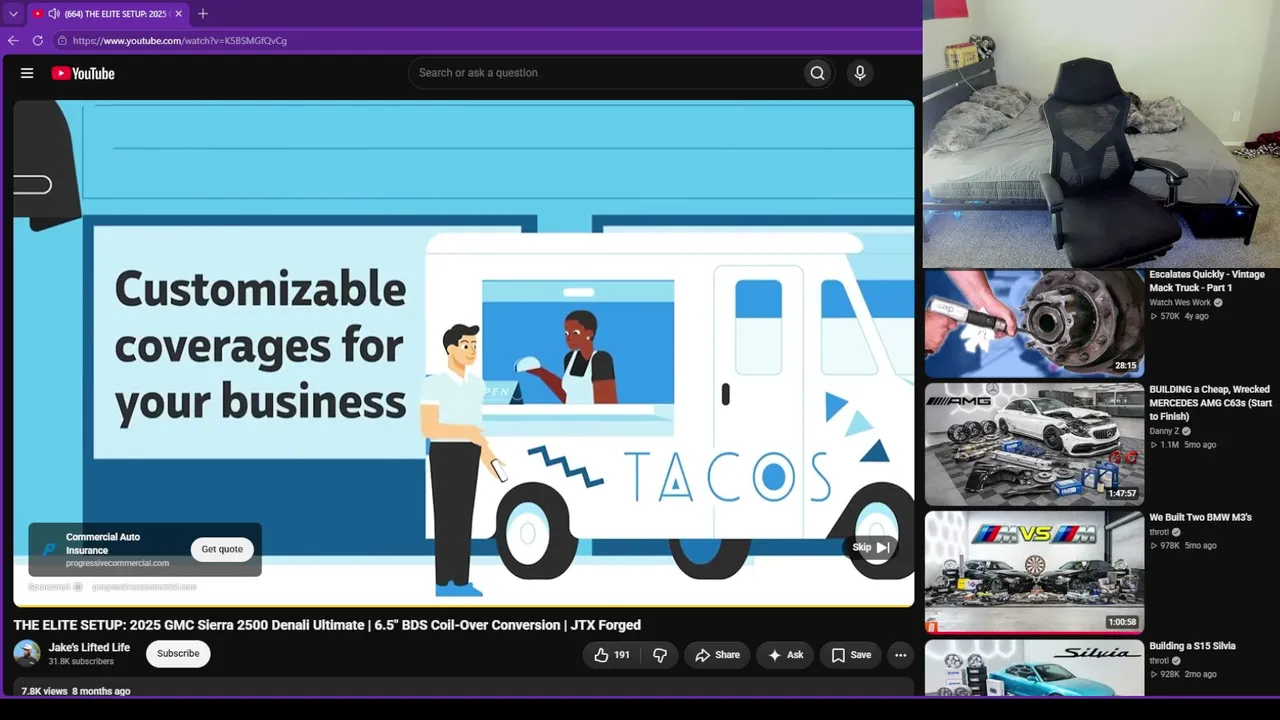Open Mercedes AMG C63s video thumbnail
The width and height of the screenshot is (1280, 720).
coord(1034,444)
